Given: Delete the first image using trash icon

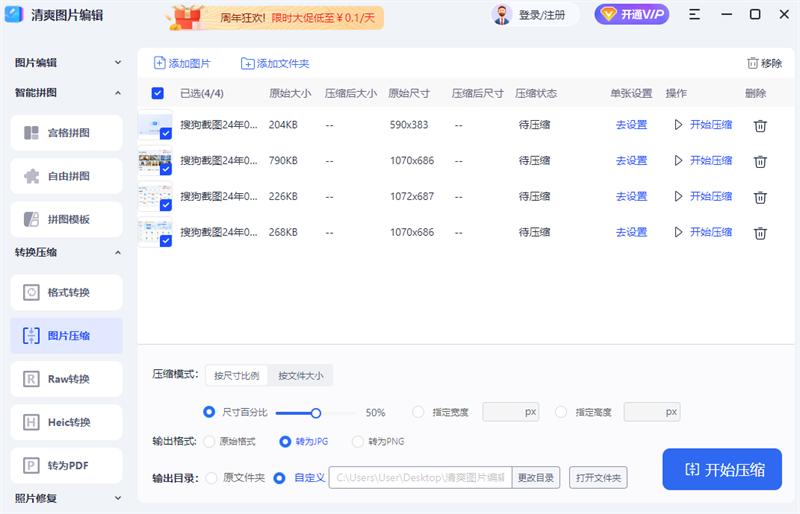Looking at the screenshot, I should click(x=760, y=125).
